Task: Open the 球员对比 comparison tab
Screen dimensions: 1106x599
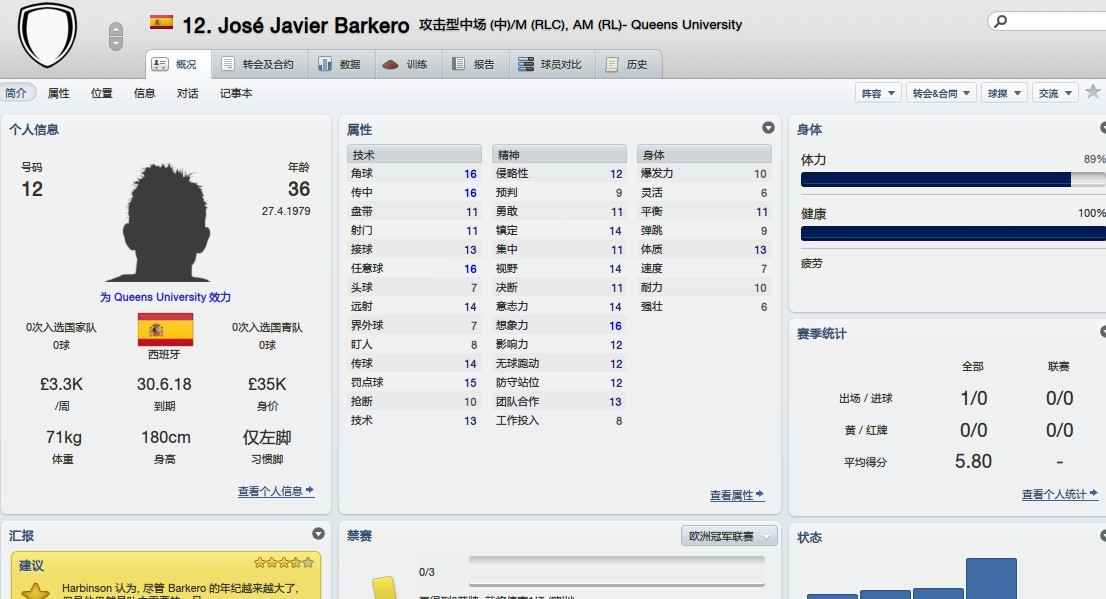Action: coord(552,64)
